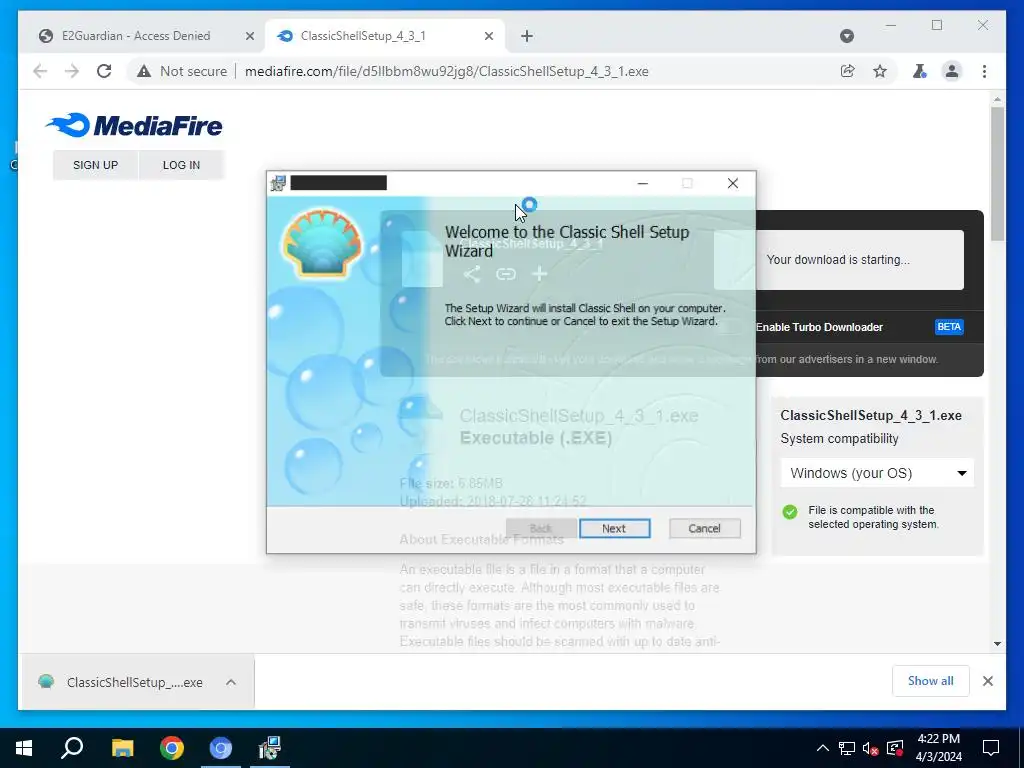Click Show all downloads

pyautogui.click(x=931, y=681)
